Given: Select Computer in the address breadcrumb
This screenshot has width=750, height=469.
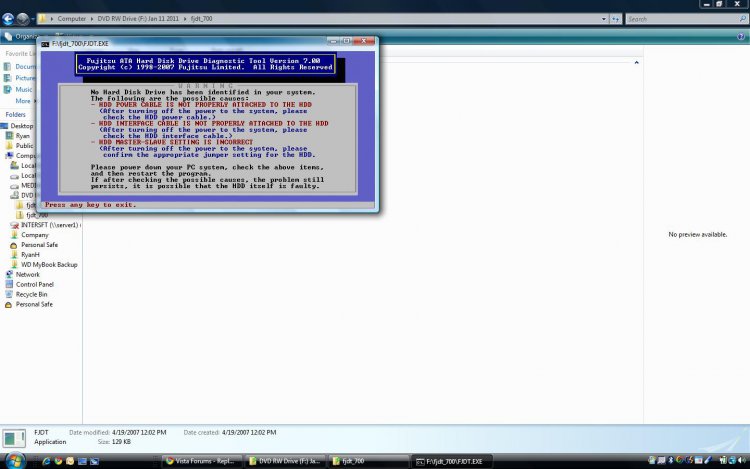Looking at the screenshot, I should [72, 19].
